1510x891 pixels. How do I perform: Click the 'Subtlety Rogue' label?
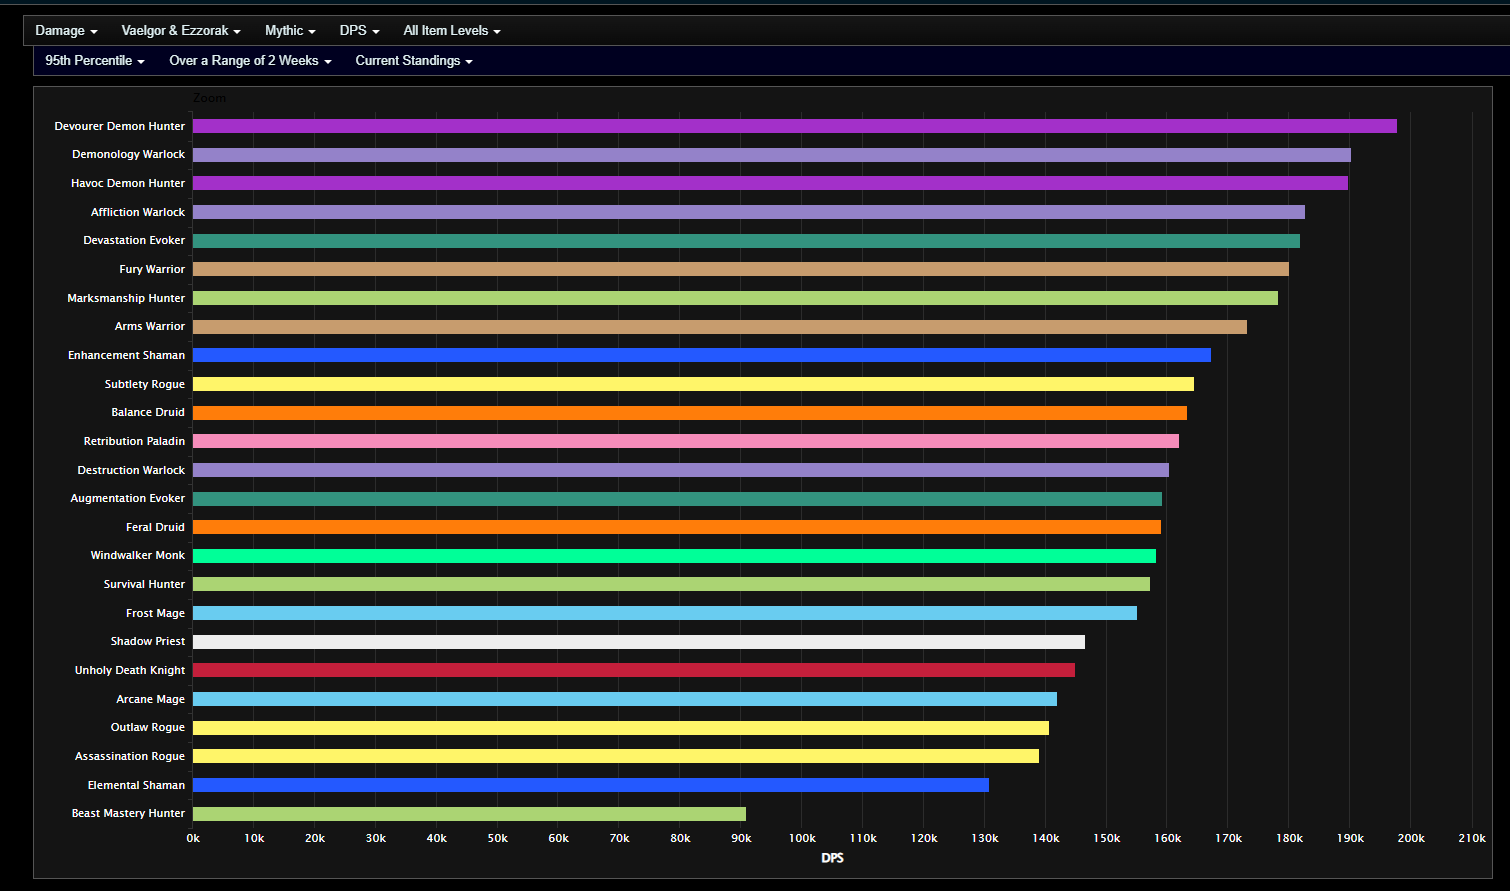click(x=145, y=384)
